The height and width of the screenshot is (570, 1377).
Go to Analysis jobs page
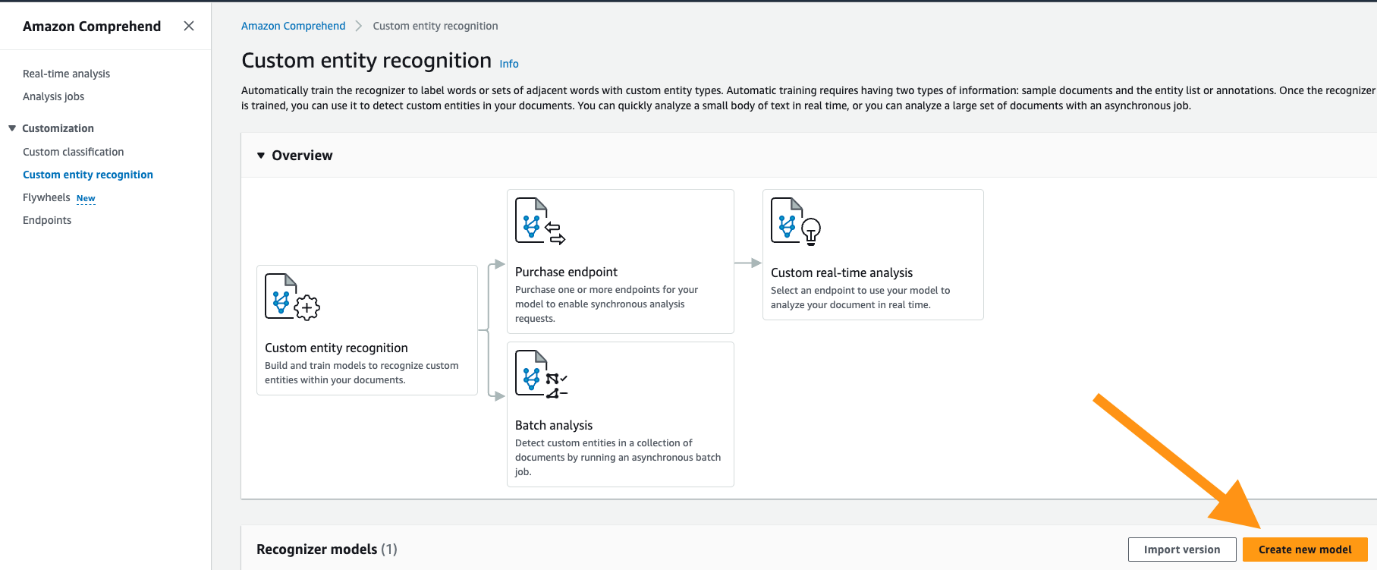point(53,97)
